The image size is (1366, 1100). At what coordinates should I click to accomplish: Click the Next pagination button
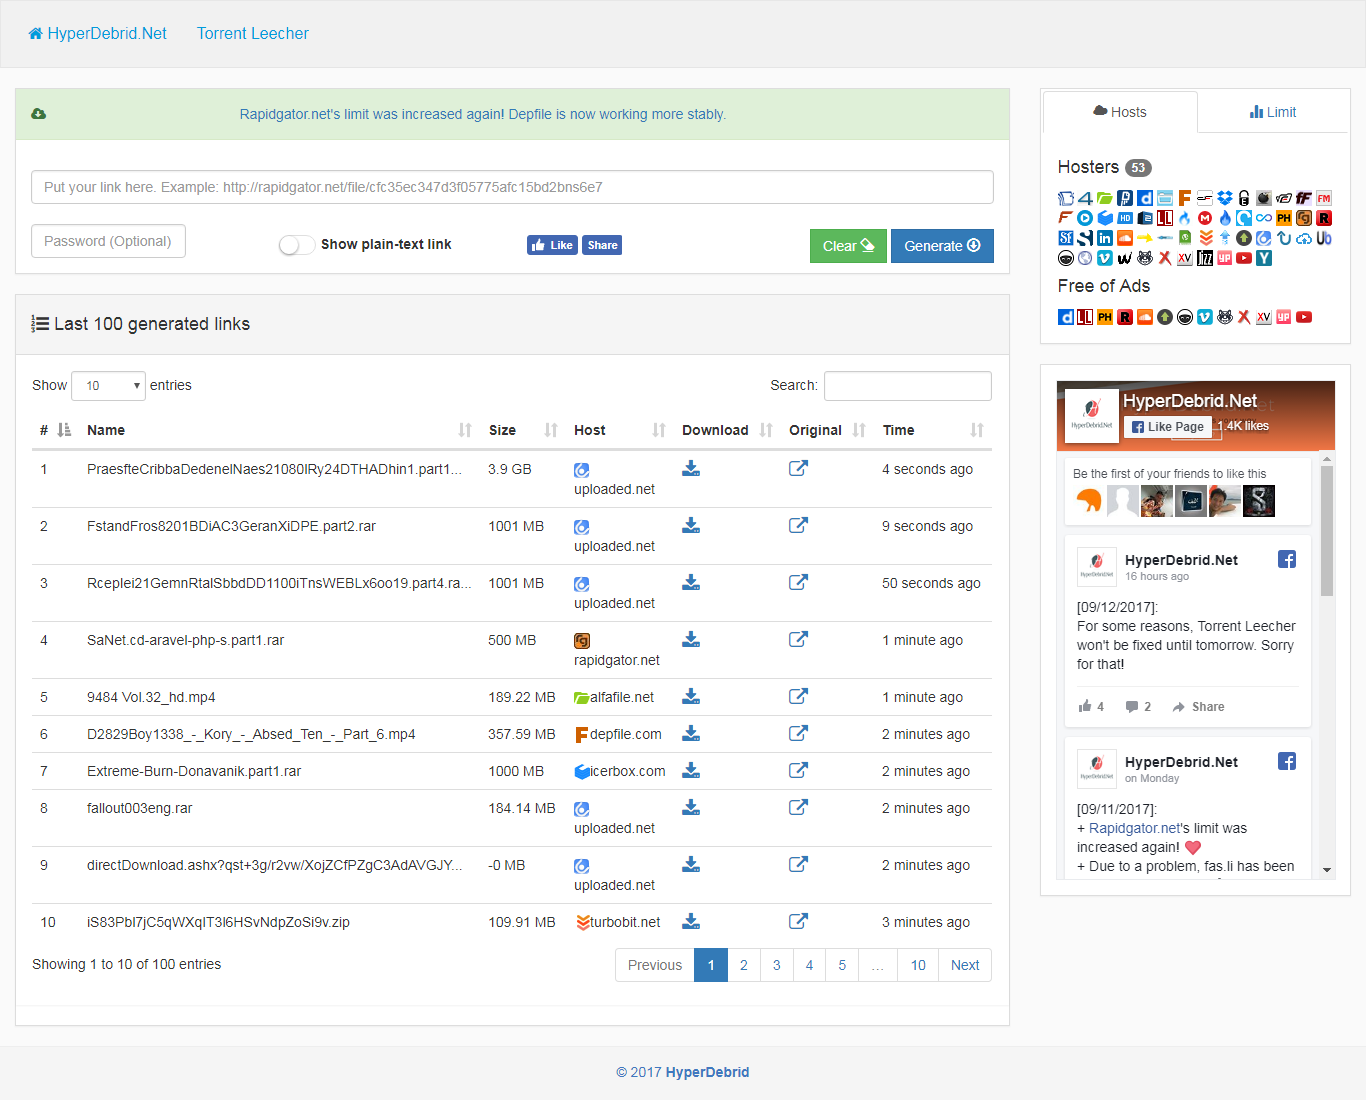click(x=965, y=965)
